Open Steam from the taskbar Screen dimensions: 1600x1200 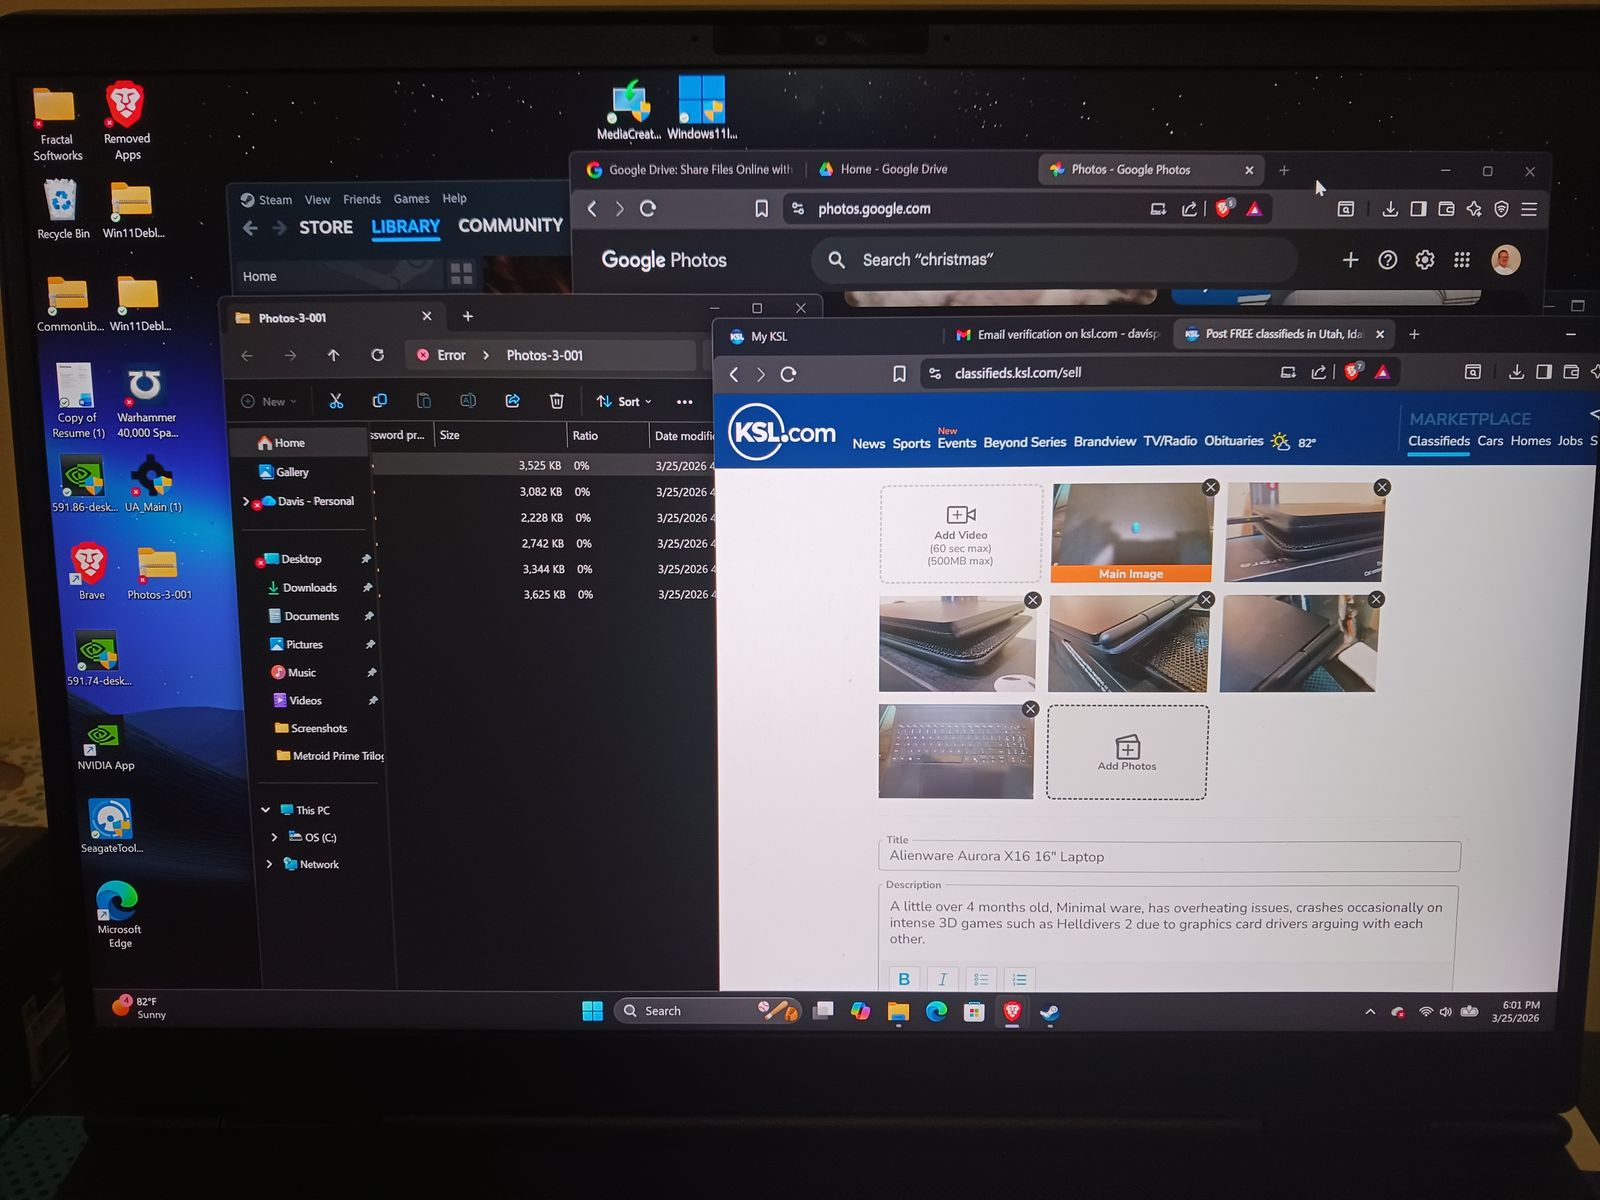pos(1049,1012)
